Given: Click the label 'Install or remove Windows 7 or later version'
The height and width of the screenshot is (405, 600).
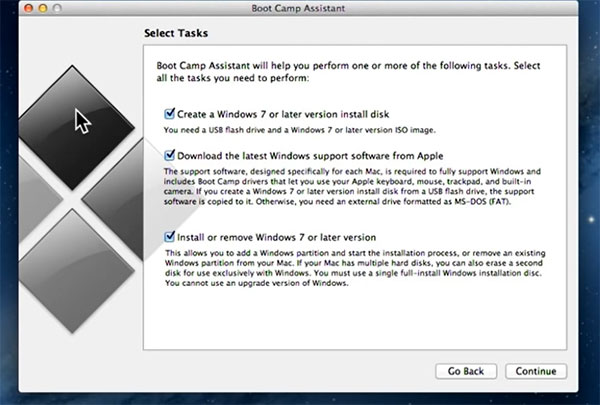Looking at the screenshot, I should [x=276, y=237].
